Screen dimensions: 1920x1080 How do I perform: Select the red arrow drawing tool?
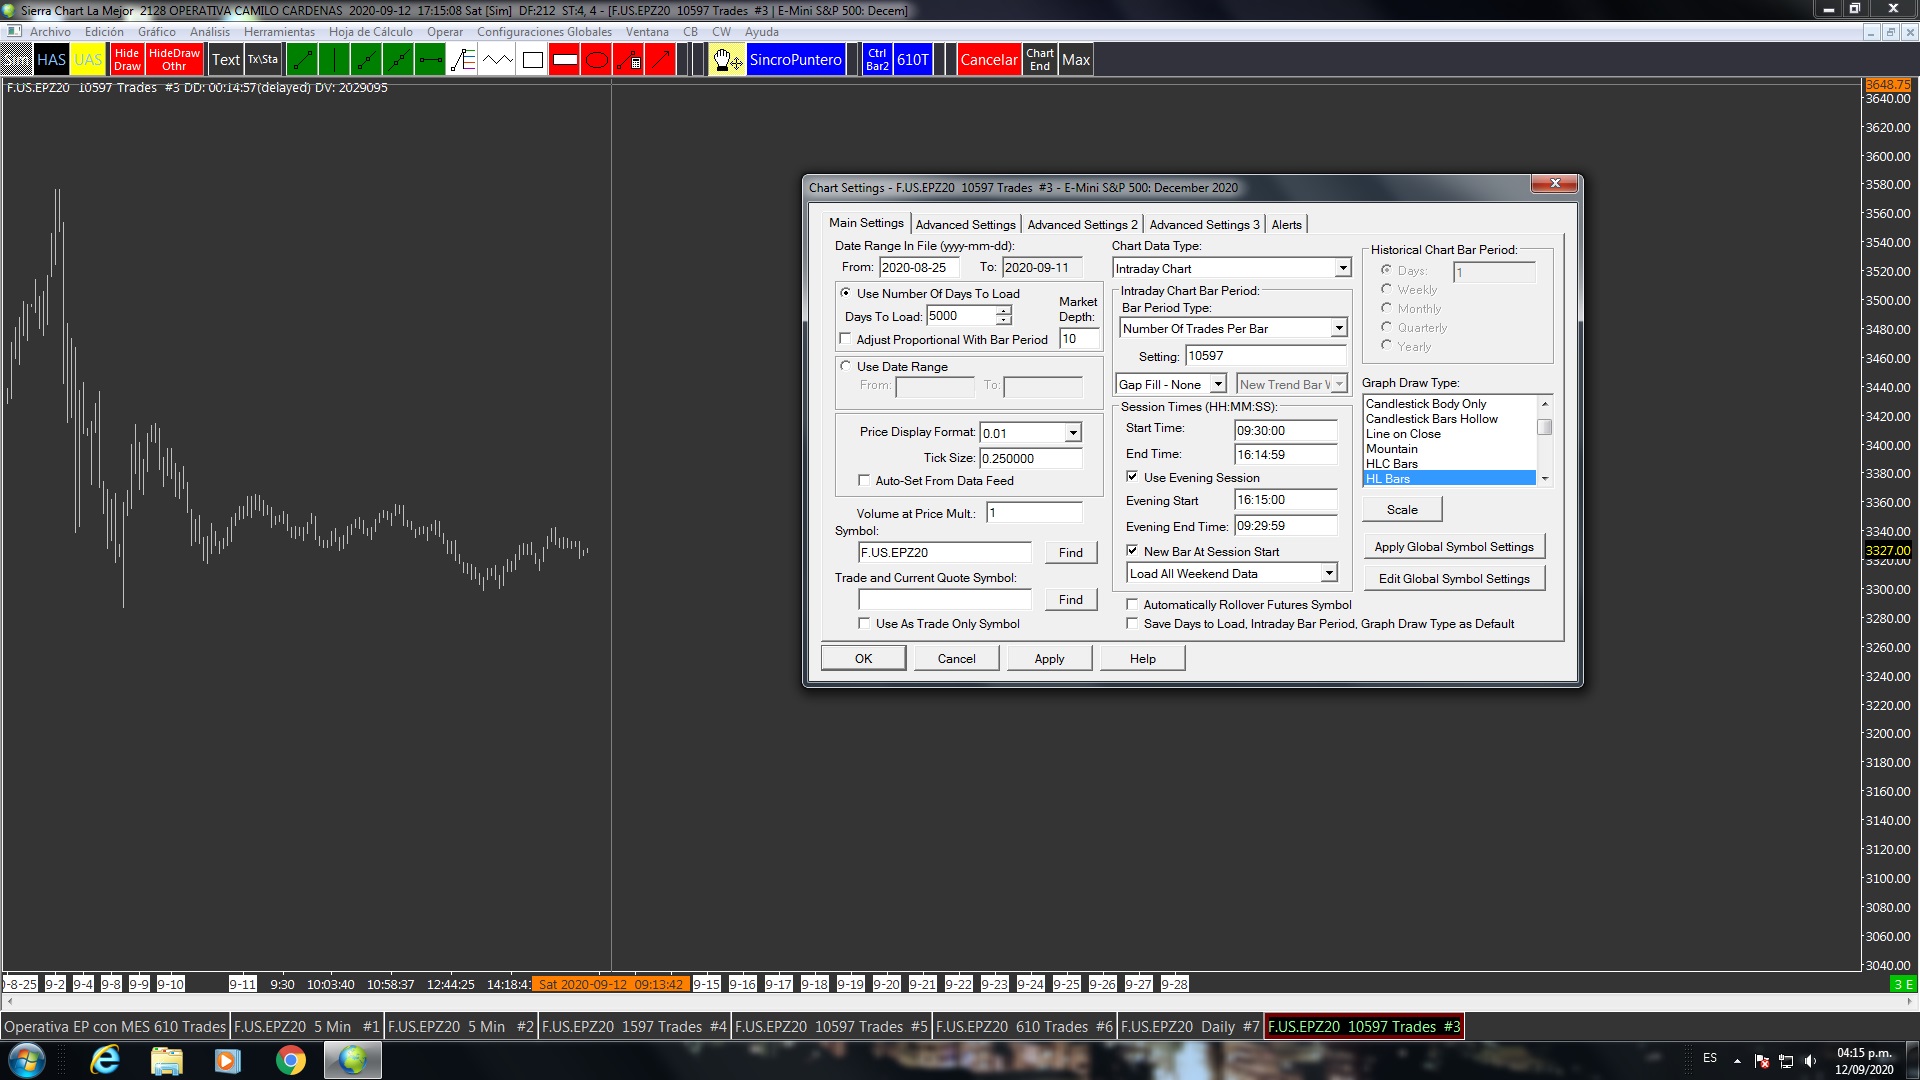click(x=660, y=60)
